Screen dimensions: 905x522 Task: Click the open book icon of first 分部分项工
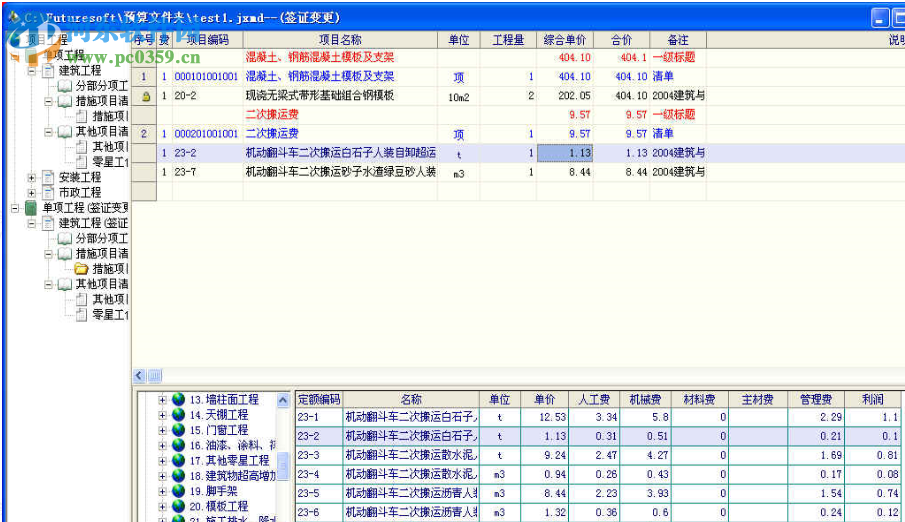[65, 85]
